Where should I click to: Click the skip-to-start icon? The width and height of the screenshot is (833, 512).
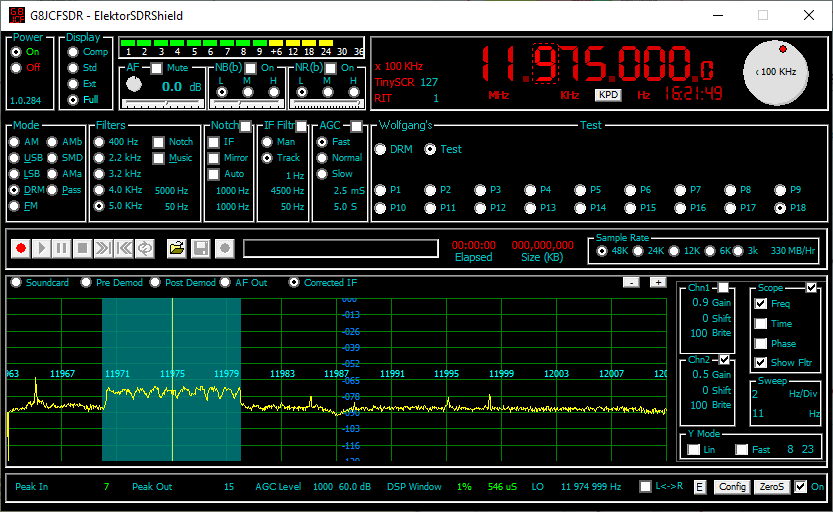point(124,247)
